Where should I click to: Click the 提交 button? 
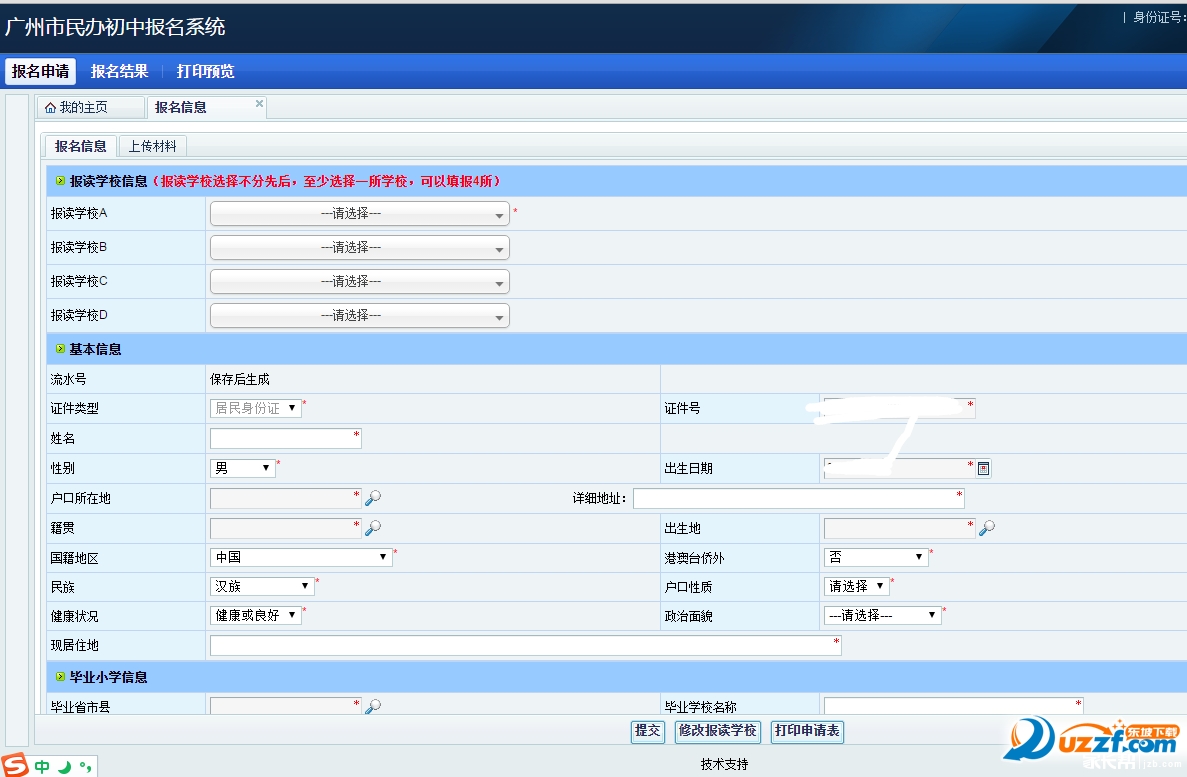point(647,731)
